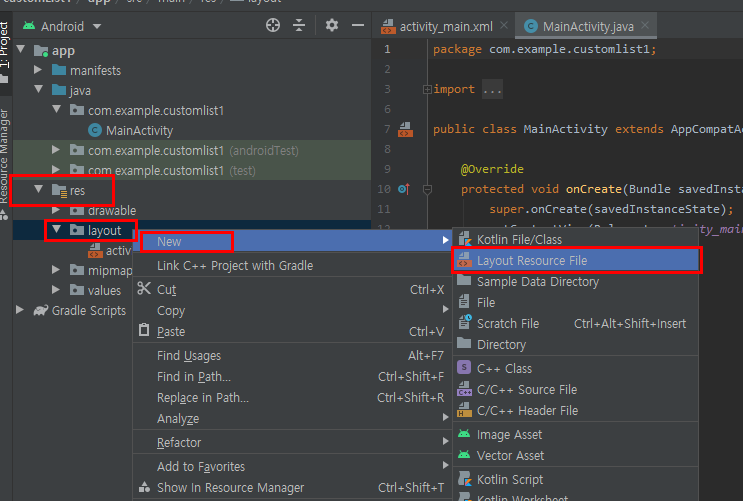The width and height of the screenshot is (743, 501).
Task: Select the mipmap folder in tree
Action: click(101, 270)
